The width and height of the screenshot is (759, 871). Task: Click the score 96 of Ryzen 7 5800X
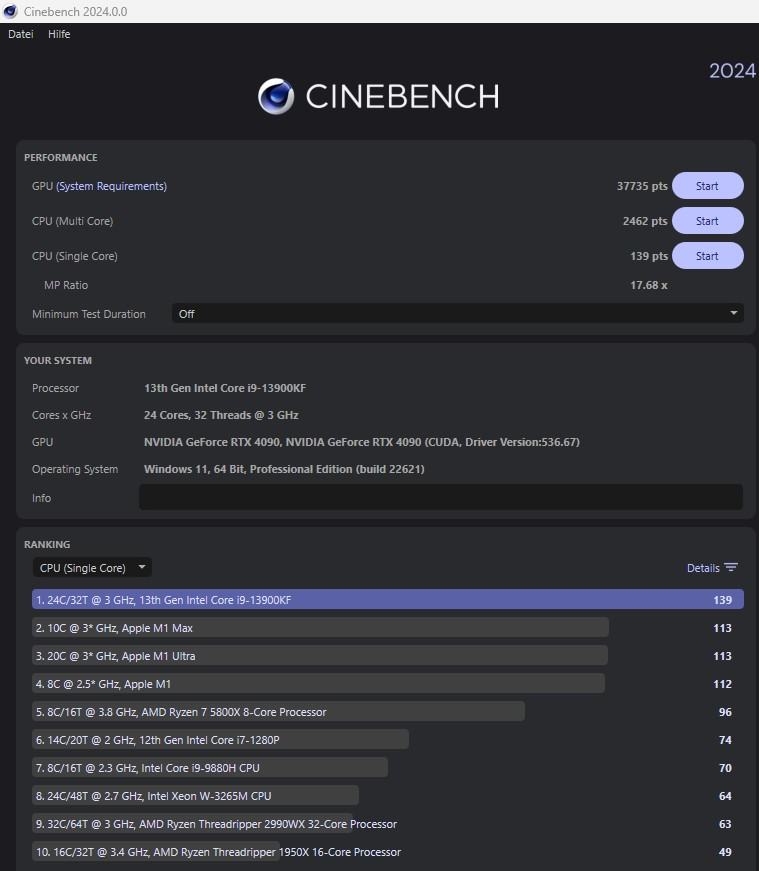(725, 712)
